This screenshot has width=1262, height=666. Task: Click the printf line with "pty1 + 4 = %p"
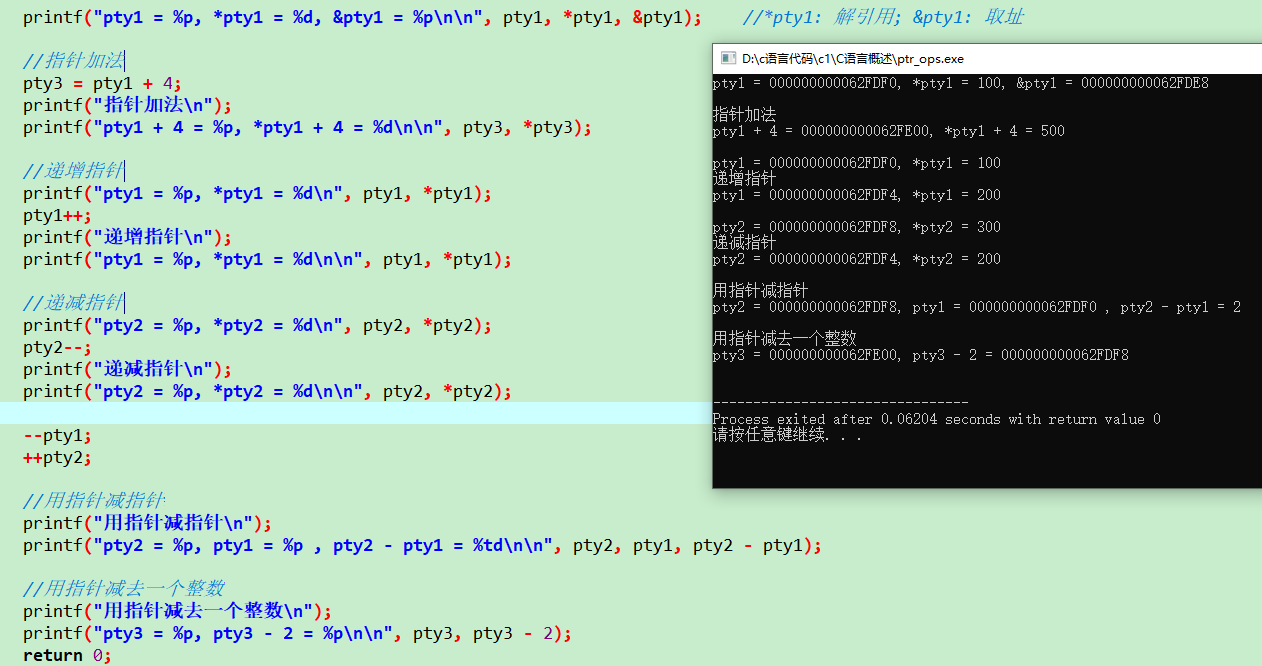[308, 127]
